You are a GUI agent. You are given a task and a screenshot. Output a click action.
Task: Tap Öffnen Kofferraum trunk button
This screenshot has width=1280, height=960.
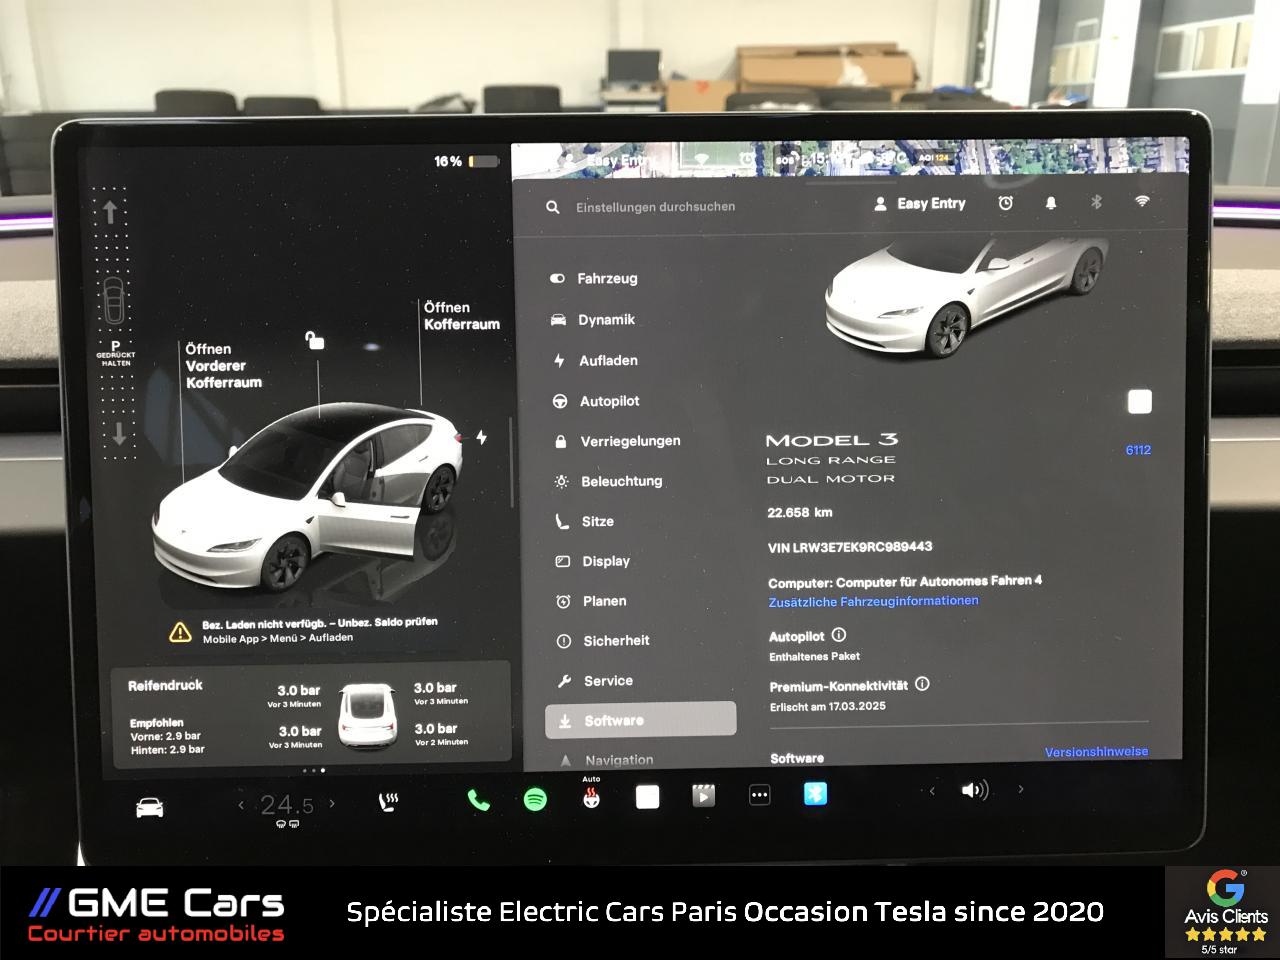[x=461, y=316]
